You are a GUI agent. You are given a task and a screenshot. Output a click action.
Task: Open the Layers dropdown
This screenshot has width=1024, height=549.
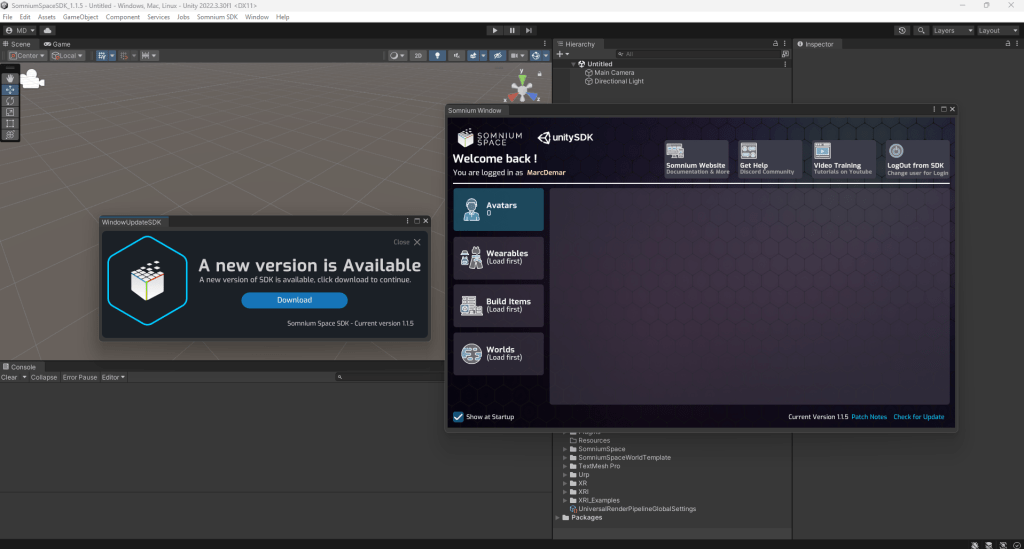[948, 30]
